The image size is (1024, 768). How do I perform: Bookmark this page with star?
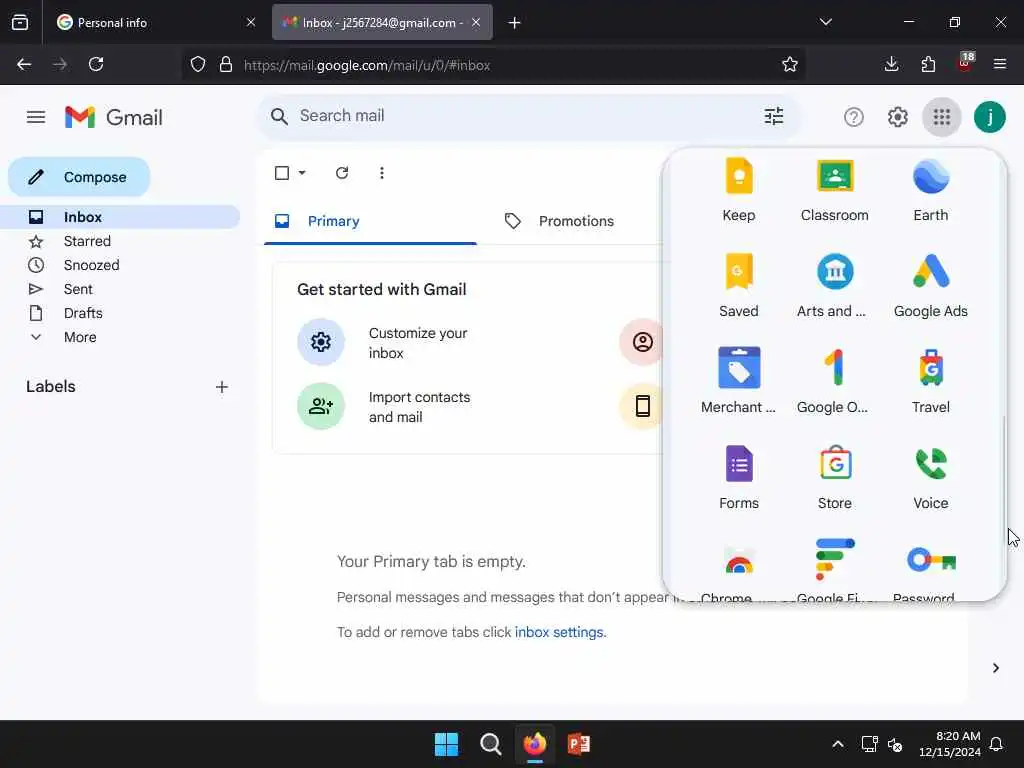pyautogui.click(x=790, y=65)
